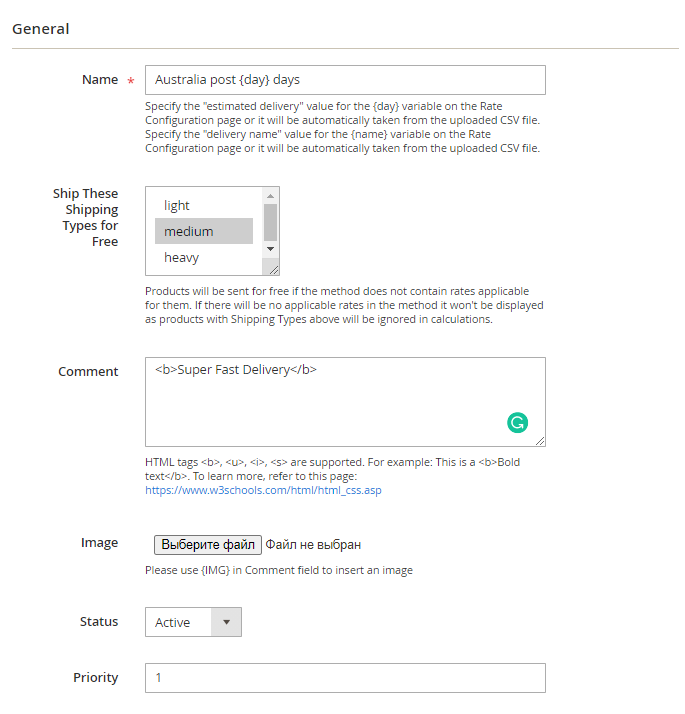Click the shipping types list resize handle
The height and width of the screenshot is (714, 685).
point(273,269)
